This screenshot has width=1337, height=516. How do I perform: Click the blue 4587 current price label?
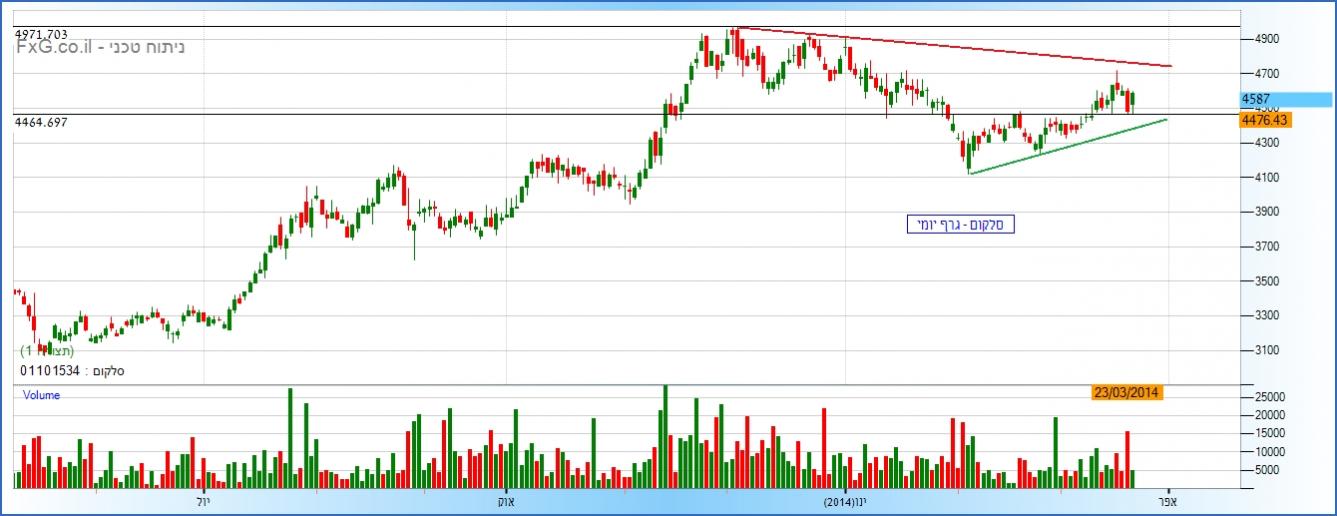coord(1284,99)
